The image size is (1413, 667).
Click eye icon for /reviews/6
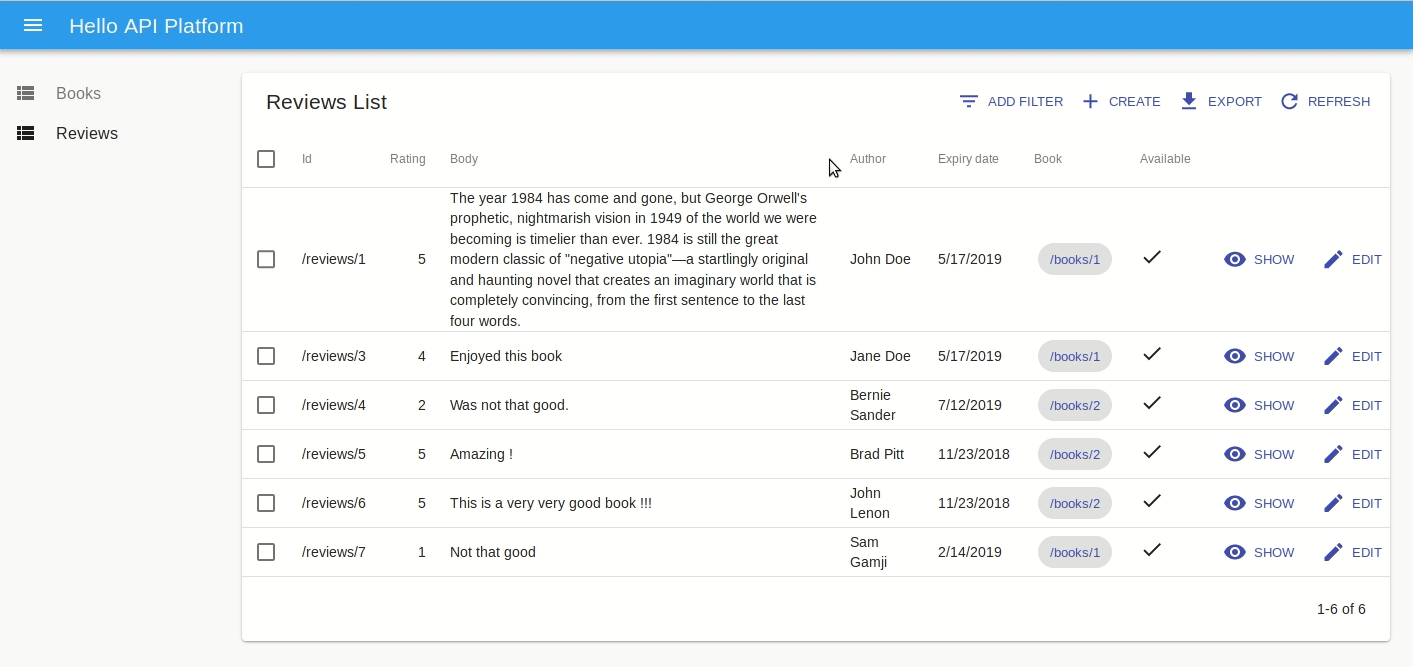point(1235,503)
